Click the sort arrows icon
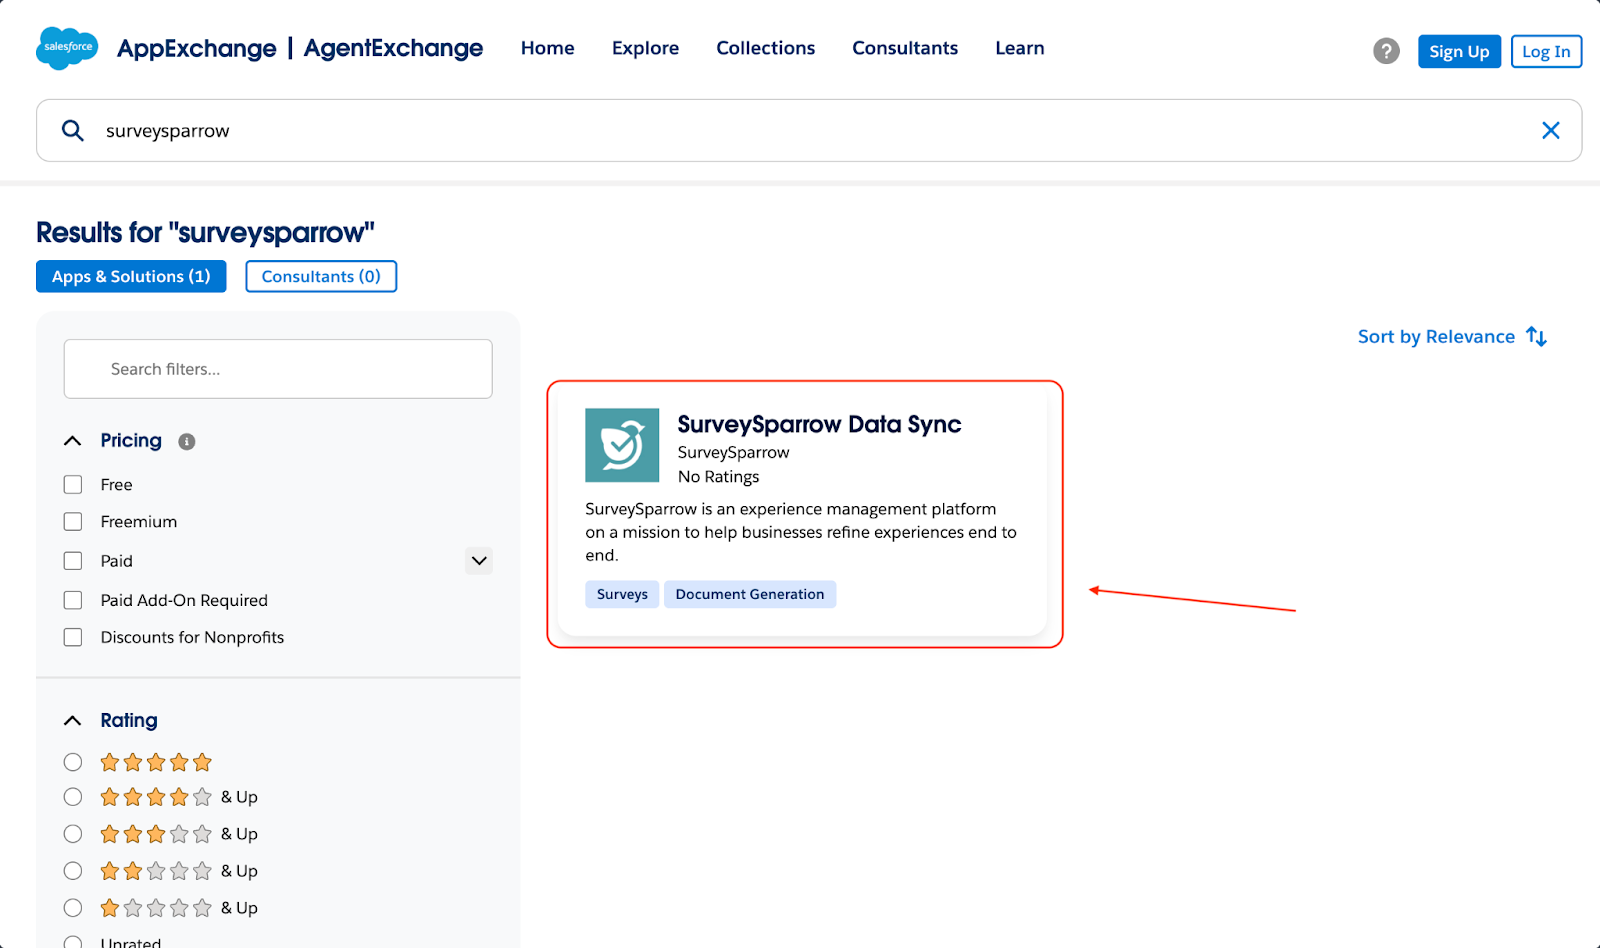 coord(1537,337)
